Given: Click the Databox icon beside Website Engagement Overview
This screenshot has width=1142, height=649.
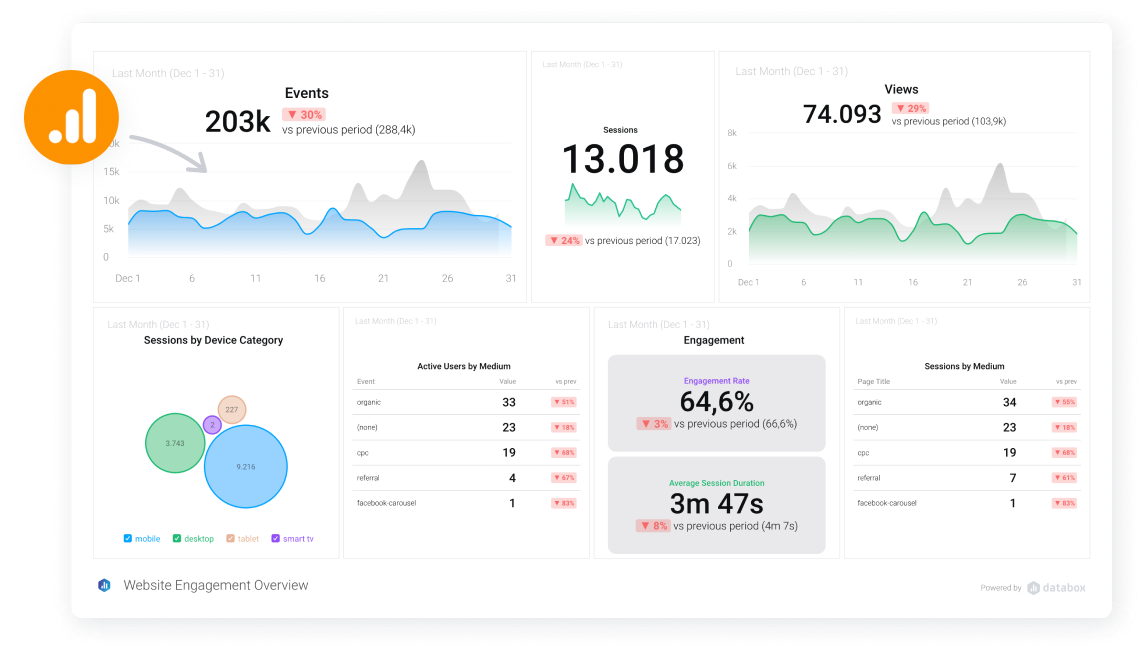Looking at the screenshot, I should tap(104, 585).
